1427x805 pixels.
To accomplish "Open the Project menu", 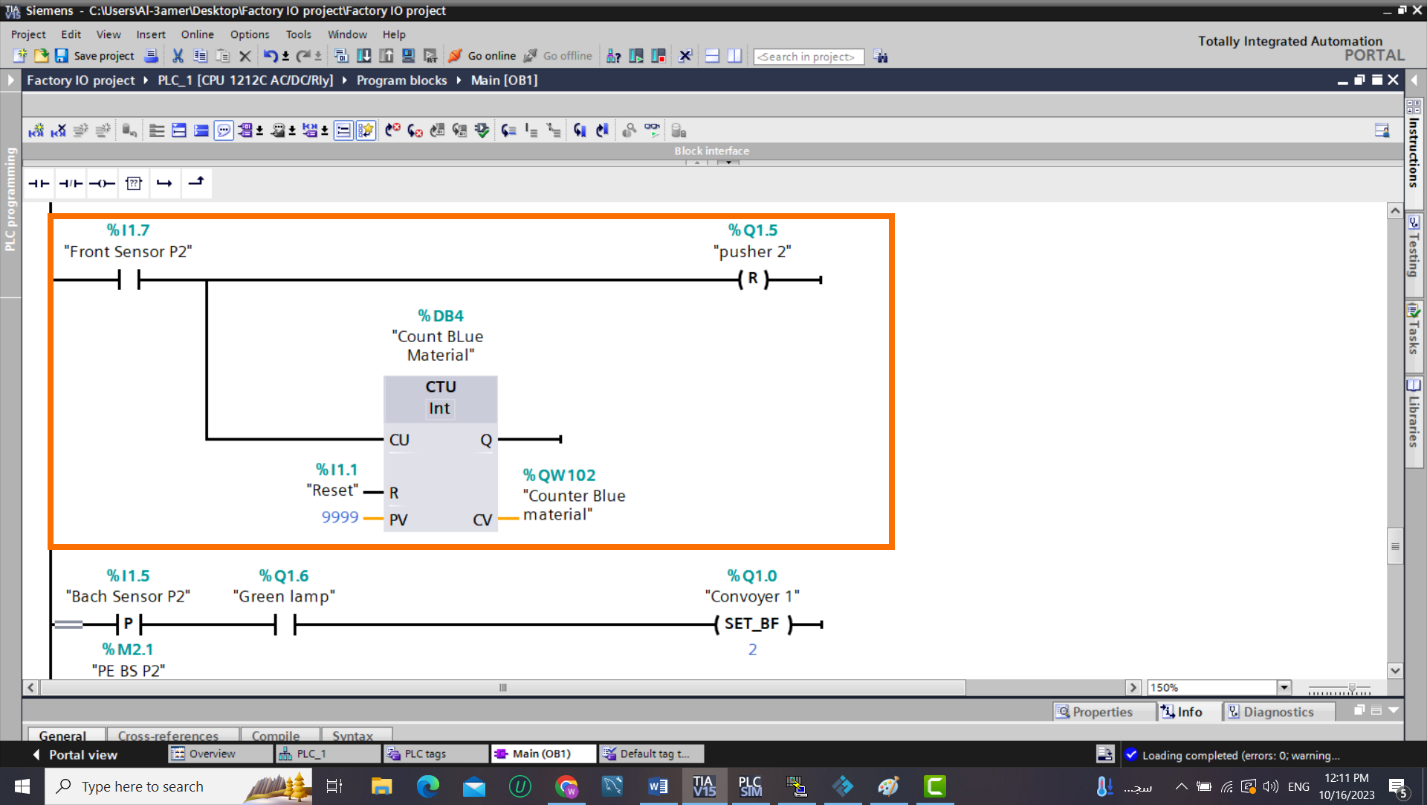I will pyautogui.click(x=28, y=34).
